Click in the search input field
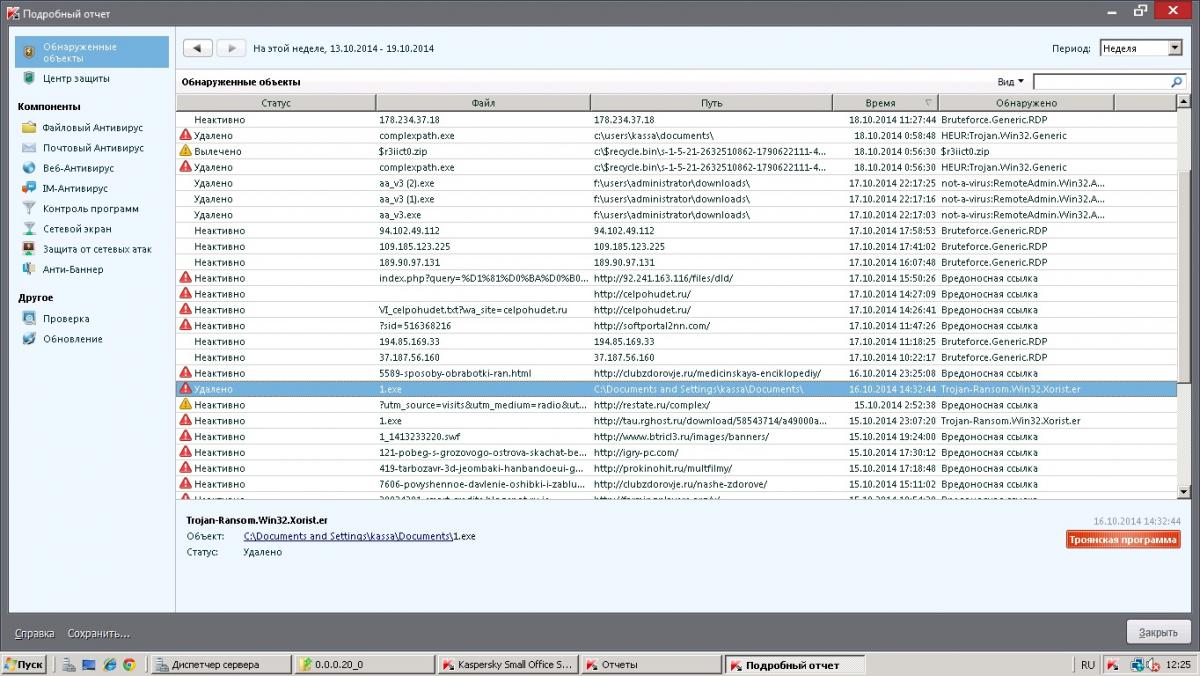The width and height of the screenshot is (1200, 676). point(1100,82)
